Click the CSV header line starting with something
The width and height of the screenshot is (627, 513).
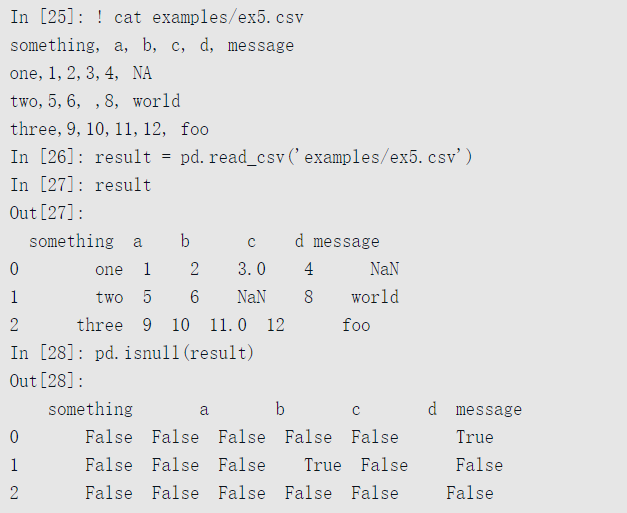click(152, 46)
